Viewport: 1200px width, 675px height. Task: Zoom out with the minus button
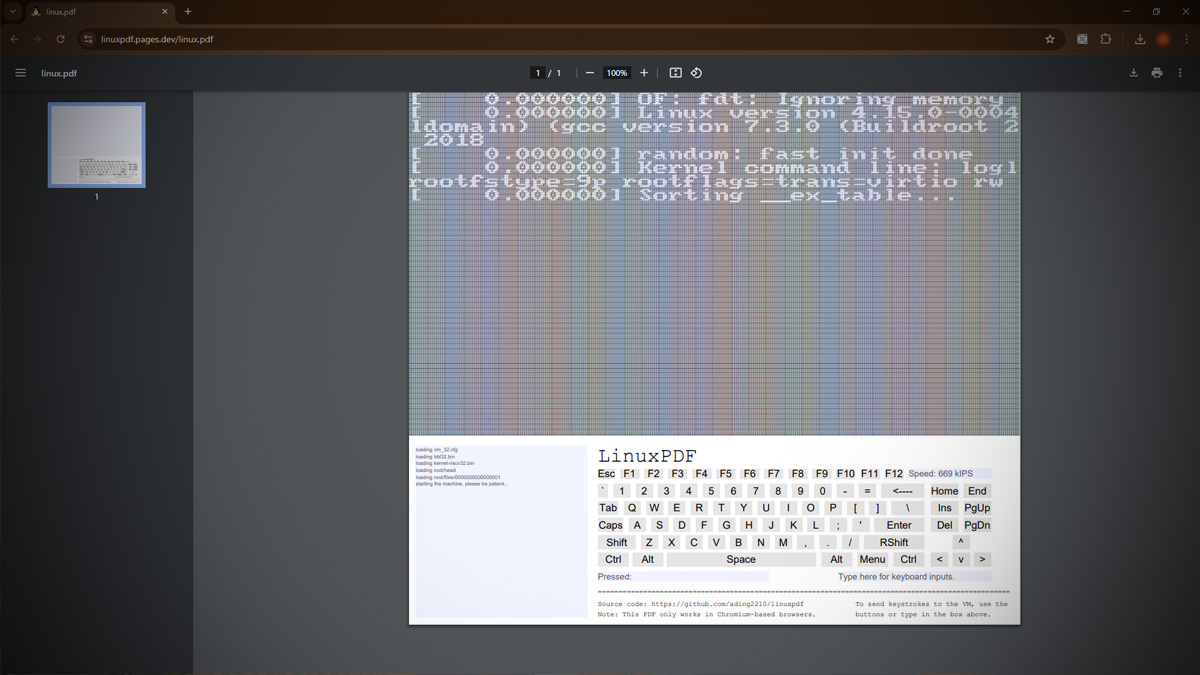coord(590,73)
